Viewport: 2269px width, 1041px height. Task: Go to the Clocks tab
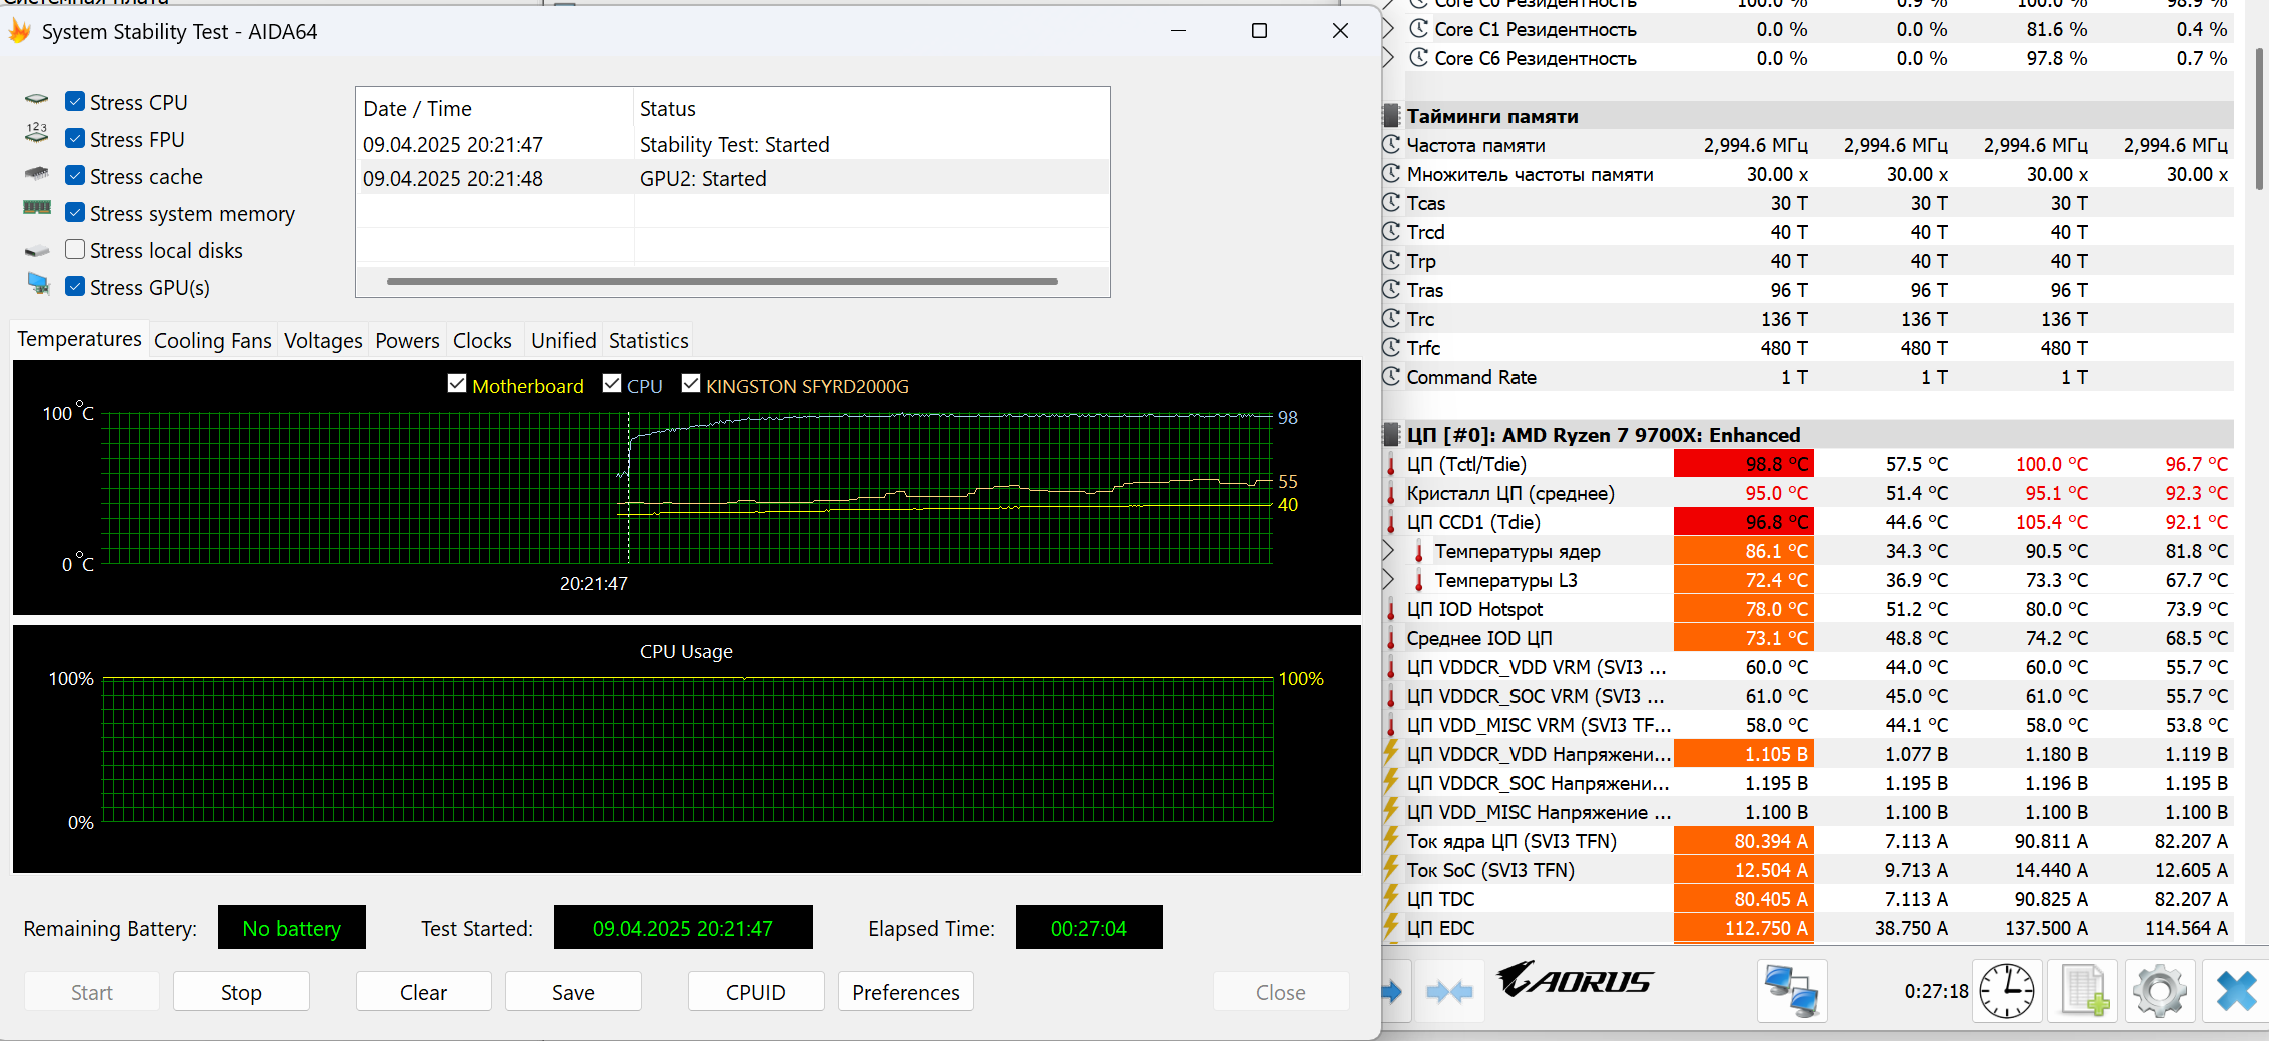click(482, 341)
